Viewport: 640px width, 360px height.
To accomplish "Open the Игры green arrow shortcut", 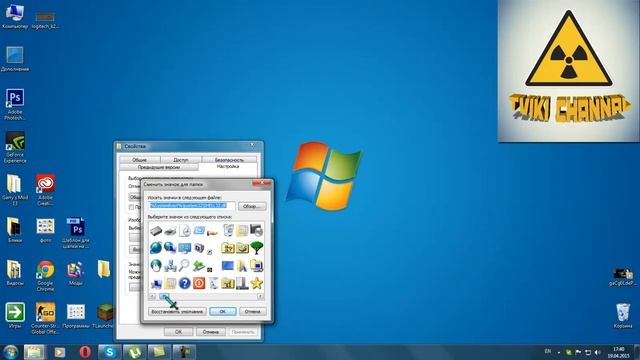I will click(x=15, y=316).
